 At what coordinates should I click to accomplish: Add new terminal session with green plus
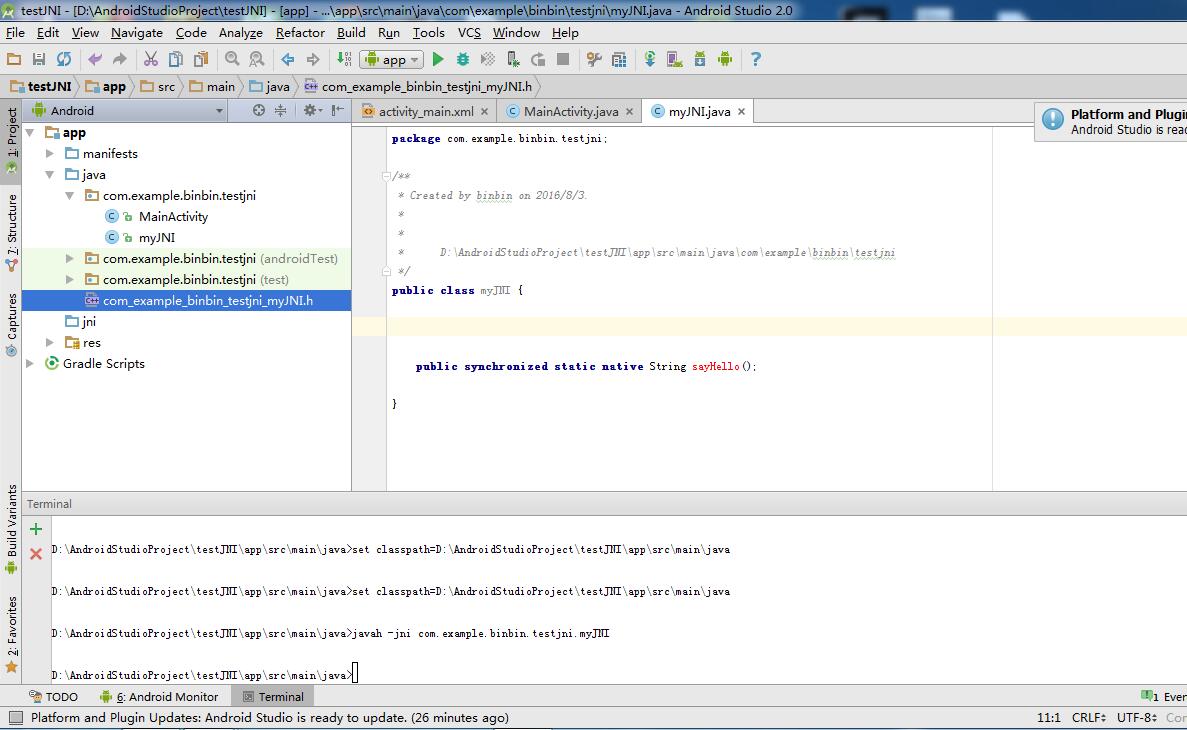tap(36, 529)
